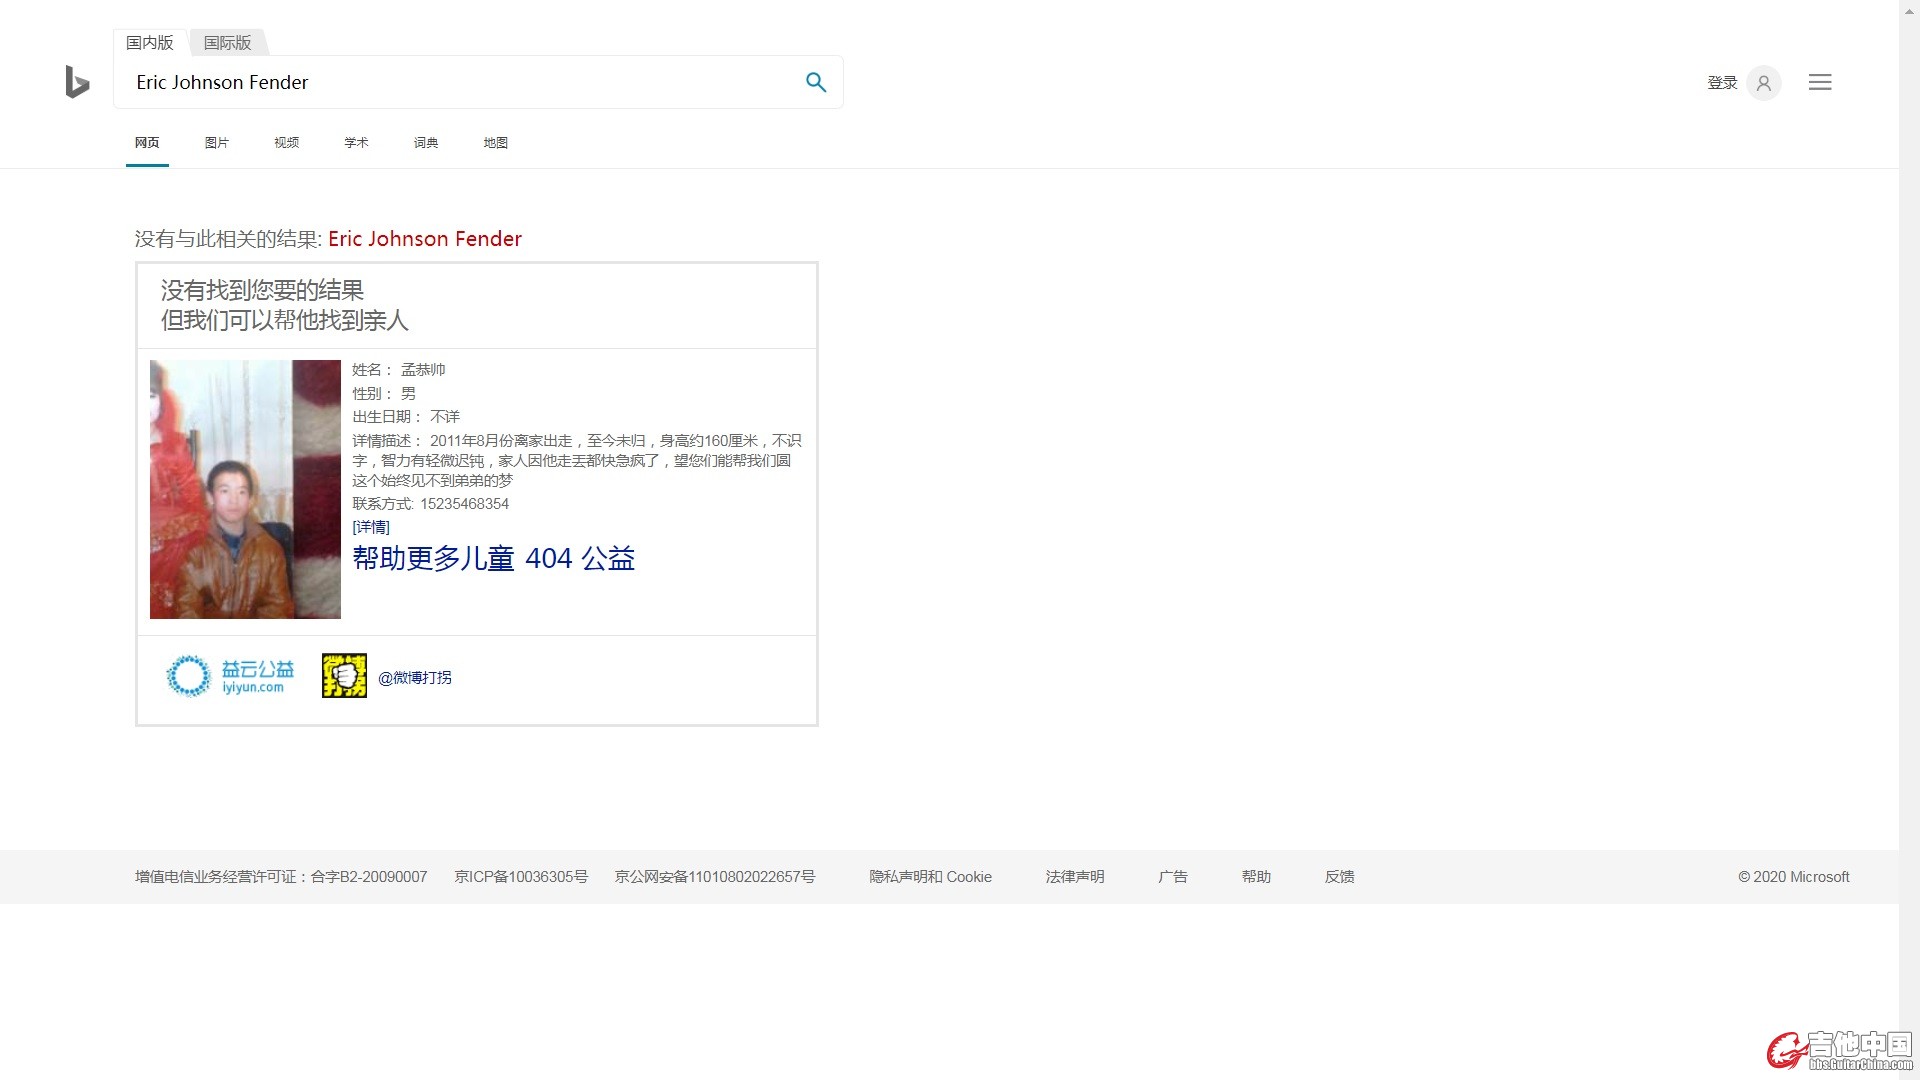1920x1080 pixels.
Task: Switch to 国际版 tab
Action: tap(227, 42)
